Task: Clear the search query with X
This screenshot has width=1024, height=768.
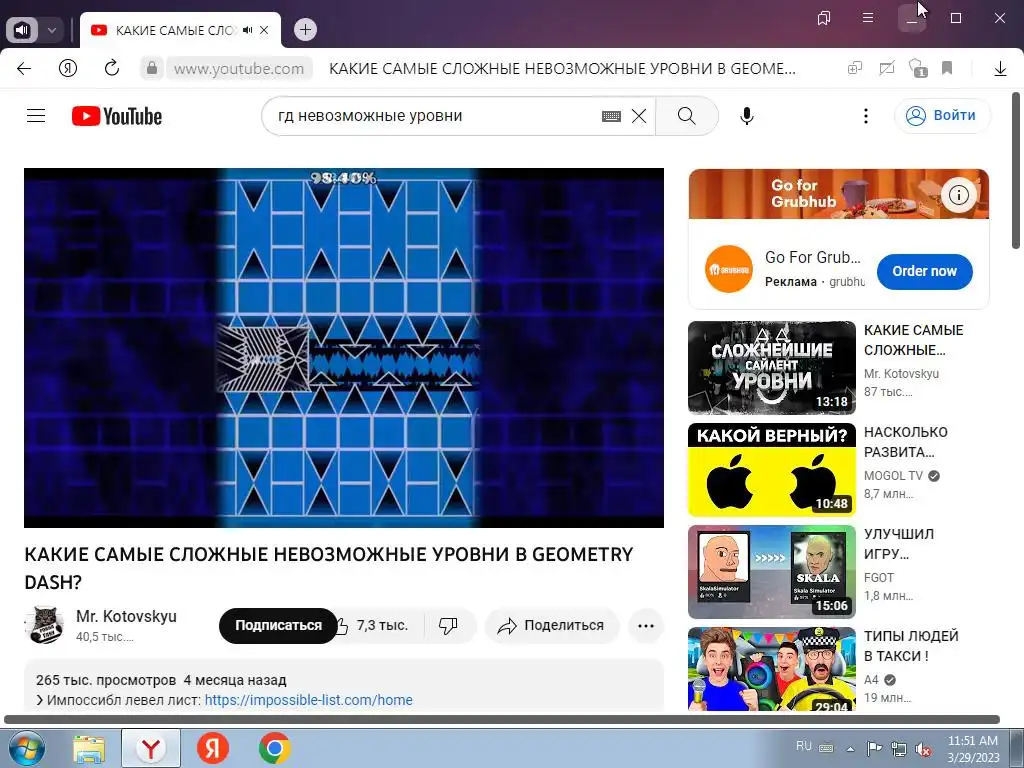Action: [x=639, y=116]
